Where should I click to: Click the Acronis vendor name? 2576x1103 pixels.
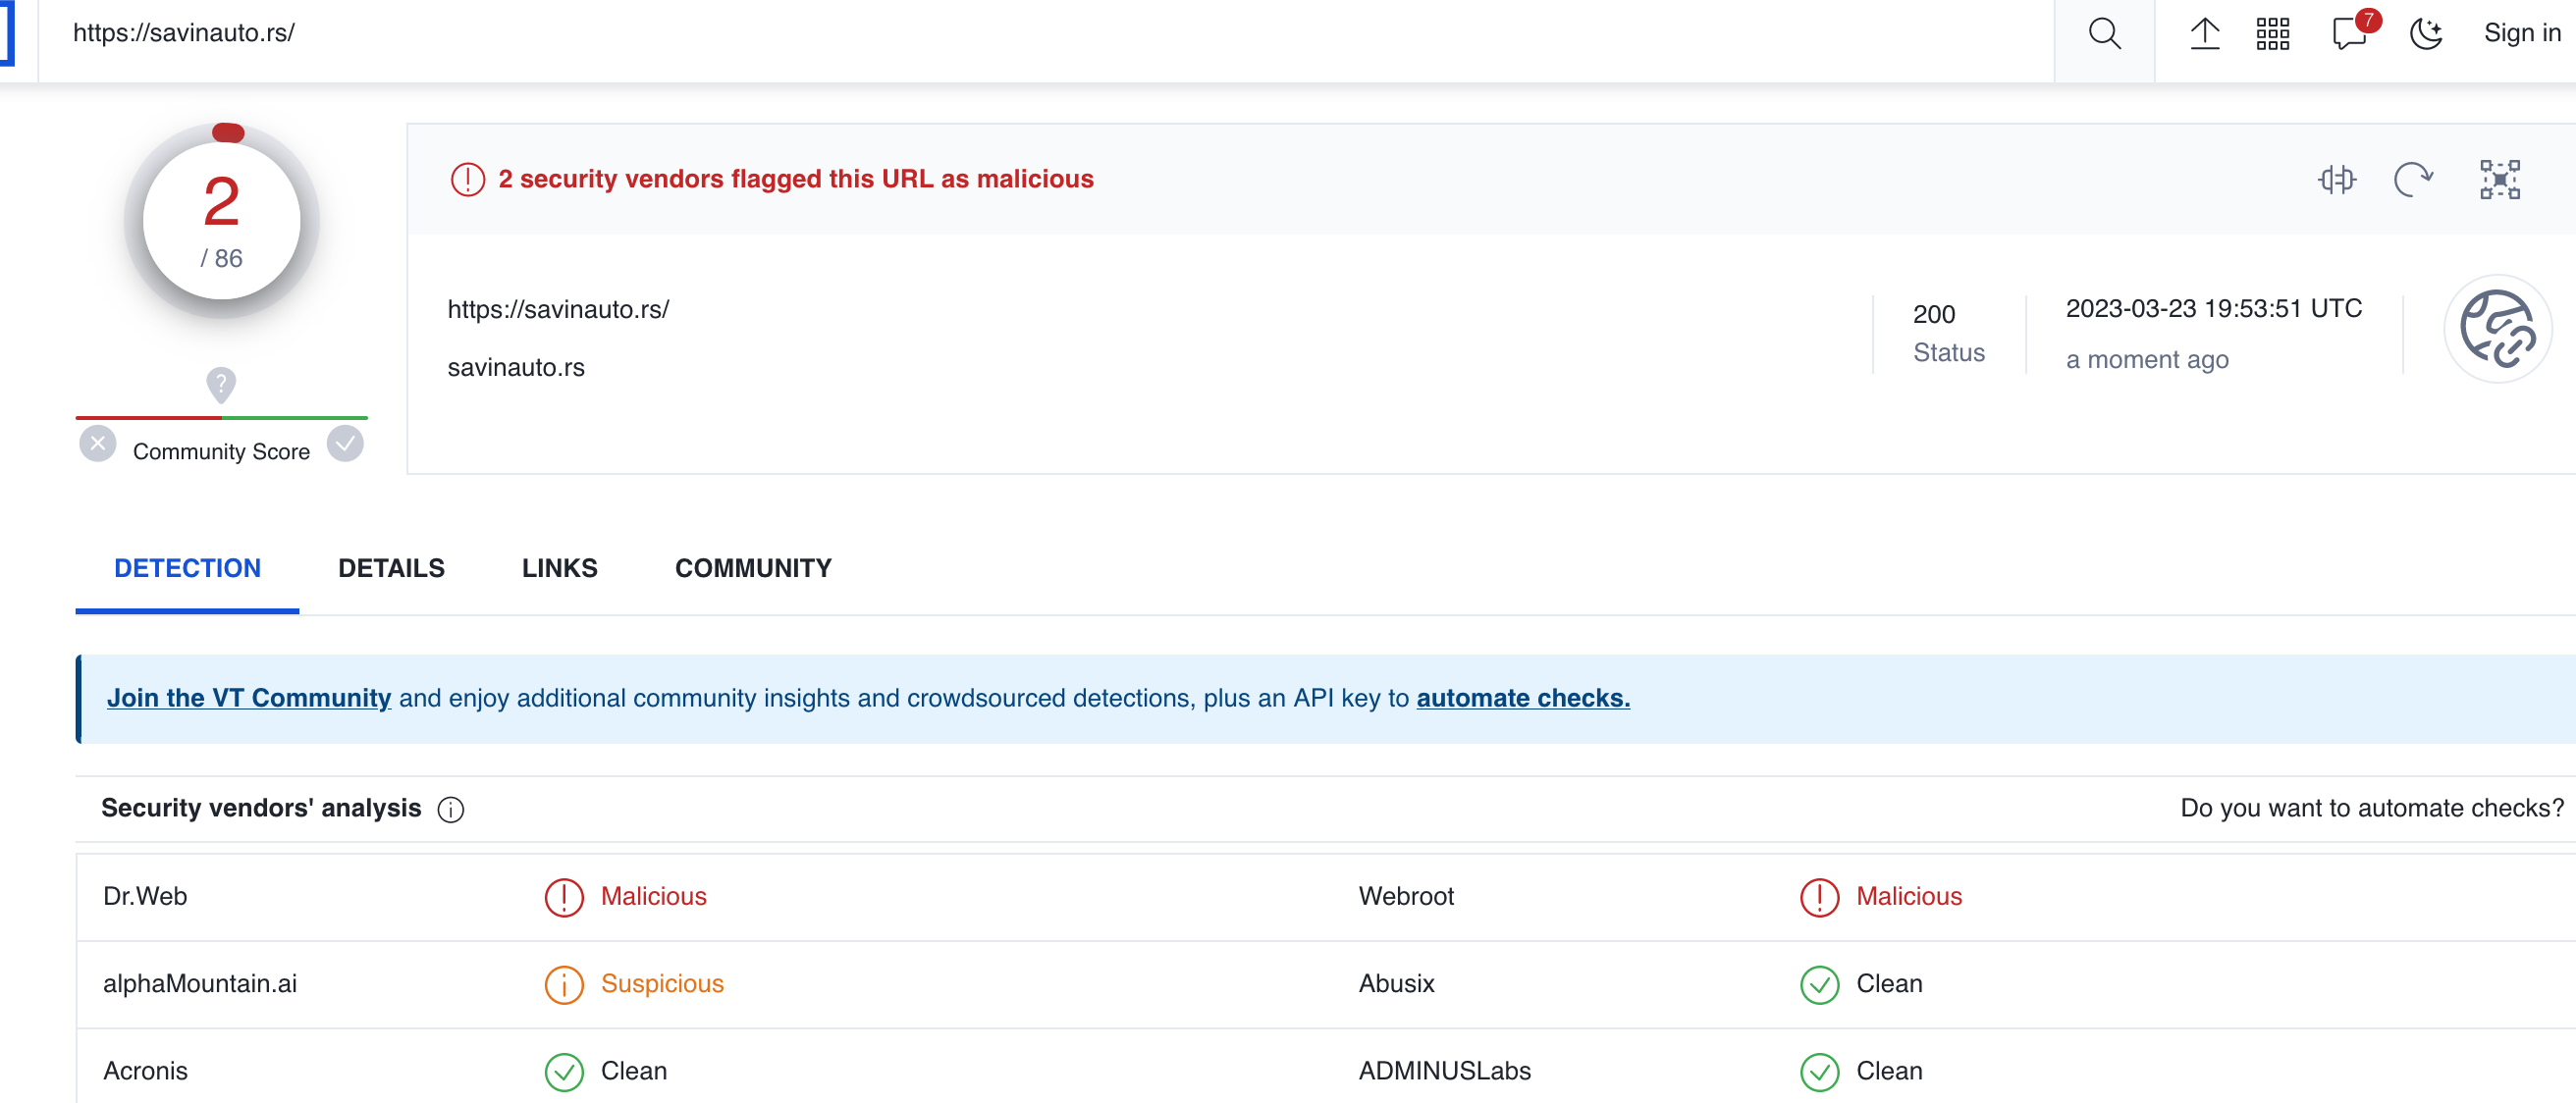tap(145, 1070)
